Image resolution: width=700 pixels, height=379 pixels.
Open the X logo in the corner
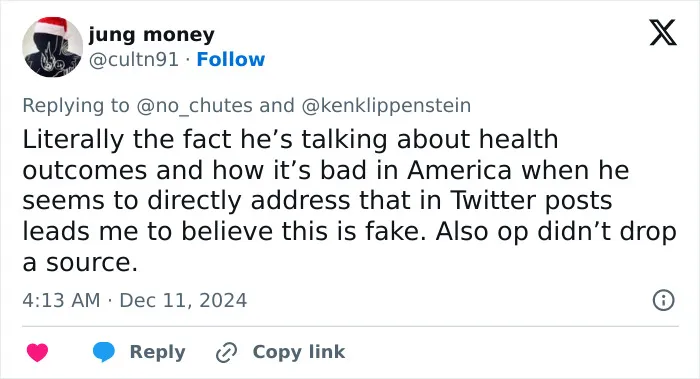(x=663, y=33)
